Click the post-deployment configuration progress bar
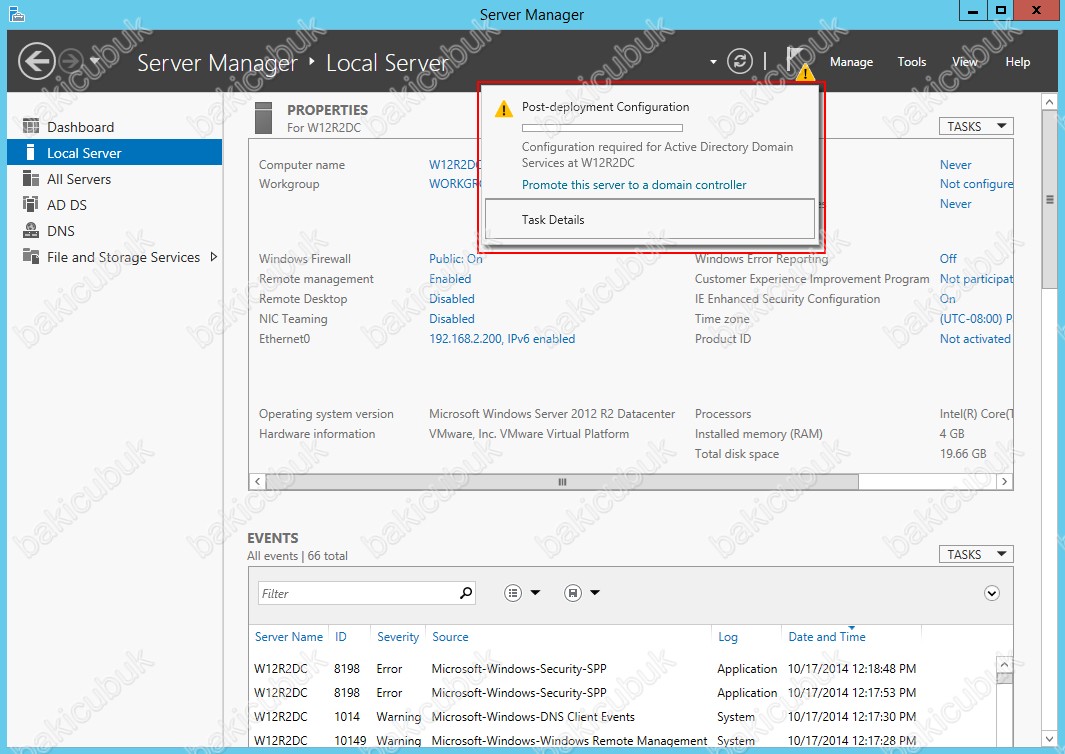Image resolution: width=1065 pixels, height=754 pixels. 602,128
